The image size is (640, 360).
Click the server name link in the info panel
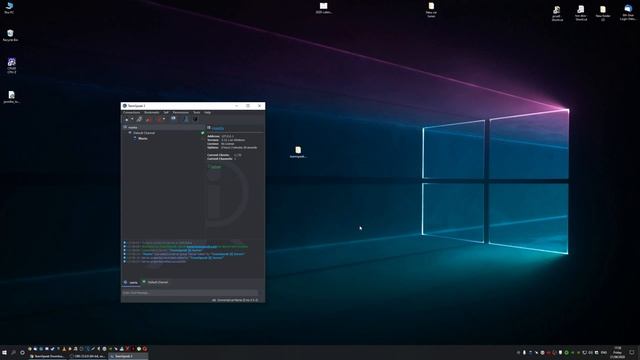click(x=218, y=129)
